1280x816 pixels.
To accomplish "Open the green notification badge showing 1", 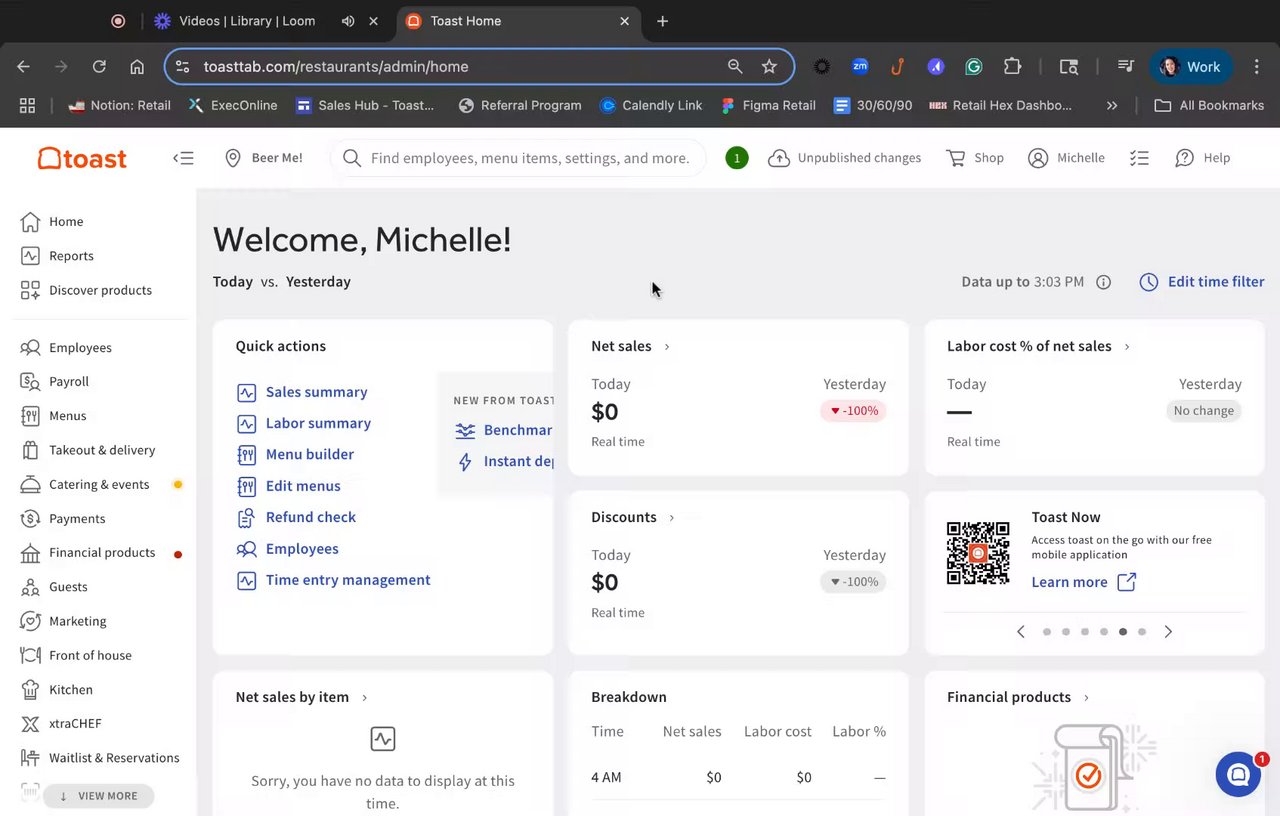I will (x=737, y=158).
